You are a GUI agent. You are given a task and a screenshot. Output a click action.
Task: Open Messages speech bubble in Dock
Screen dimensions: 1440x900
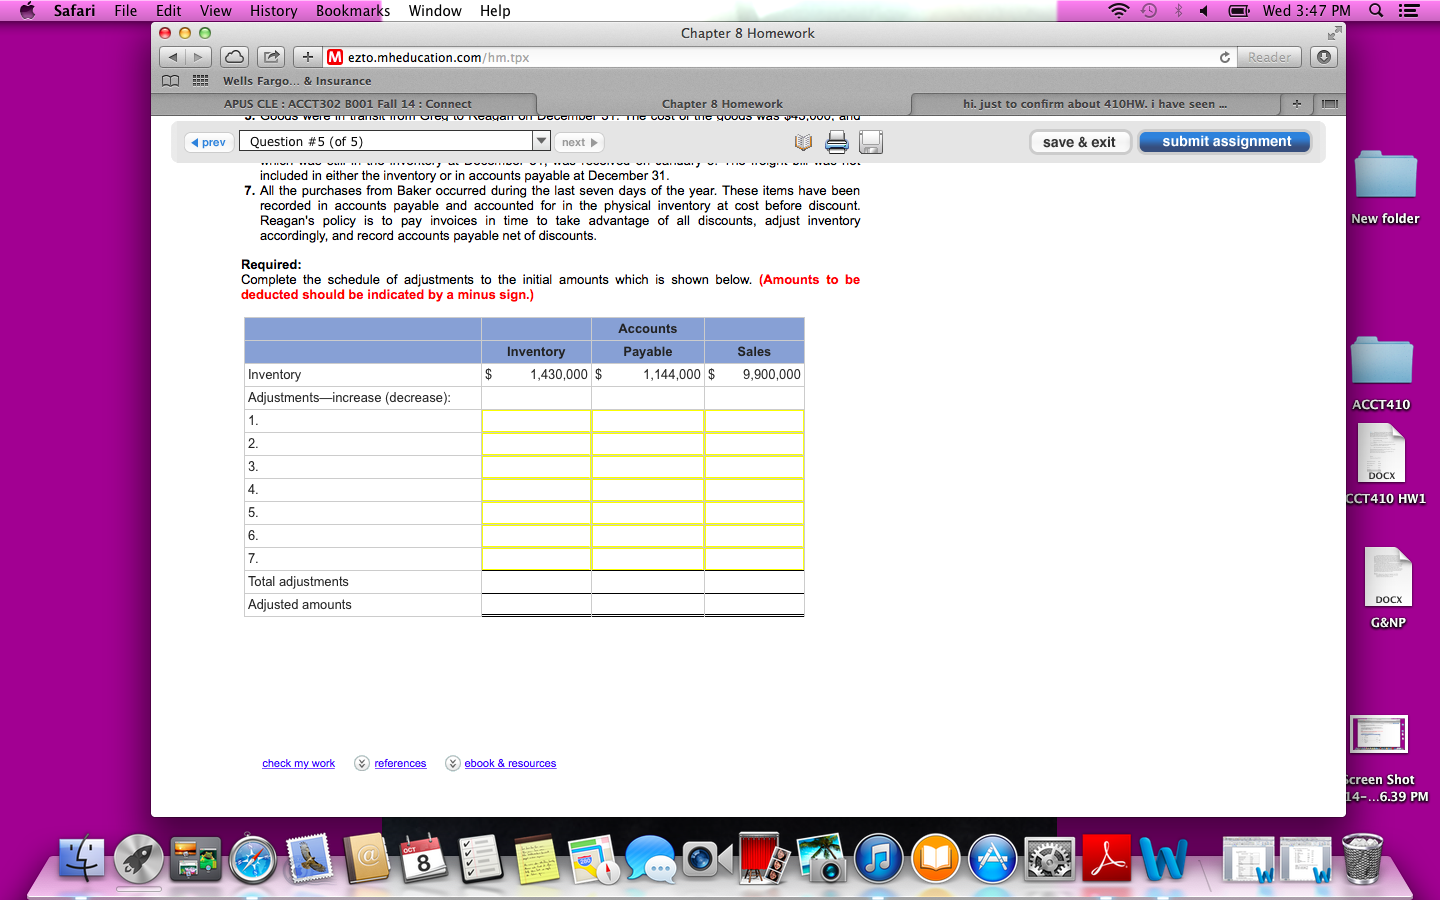[x=651, y=859]
